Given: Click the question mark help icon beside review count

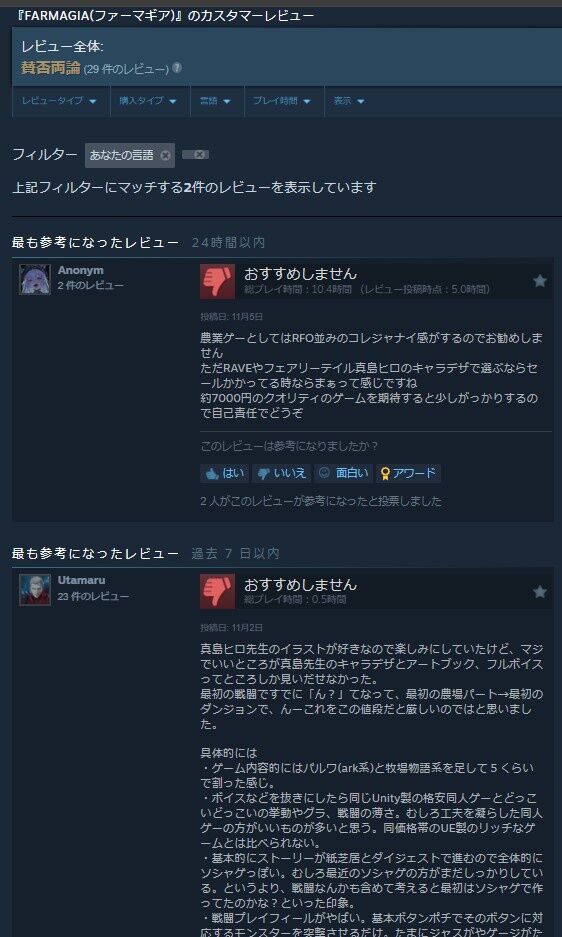Looking at the screenshot, I should (x=177, y=68).
